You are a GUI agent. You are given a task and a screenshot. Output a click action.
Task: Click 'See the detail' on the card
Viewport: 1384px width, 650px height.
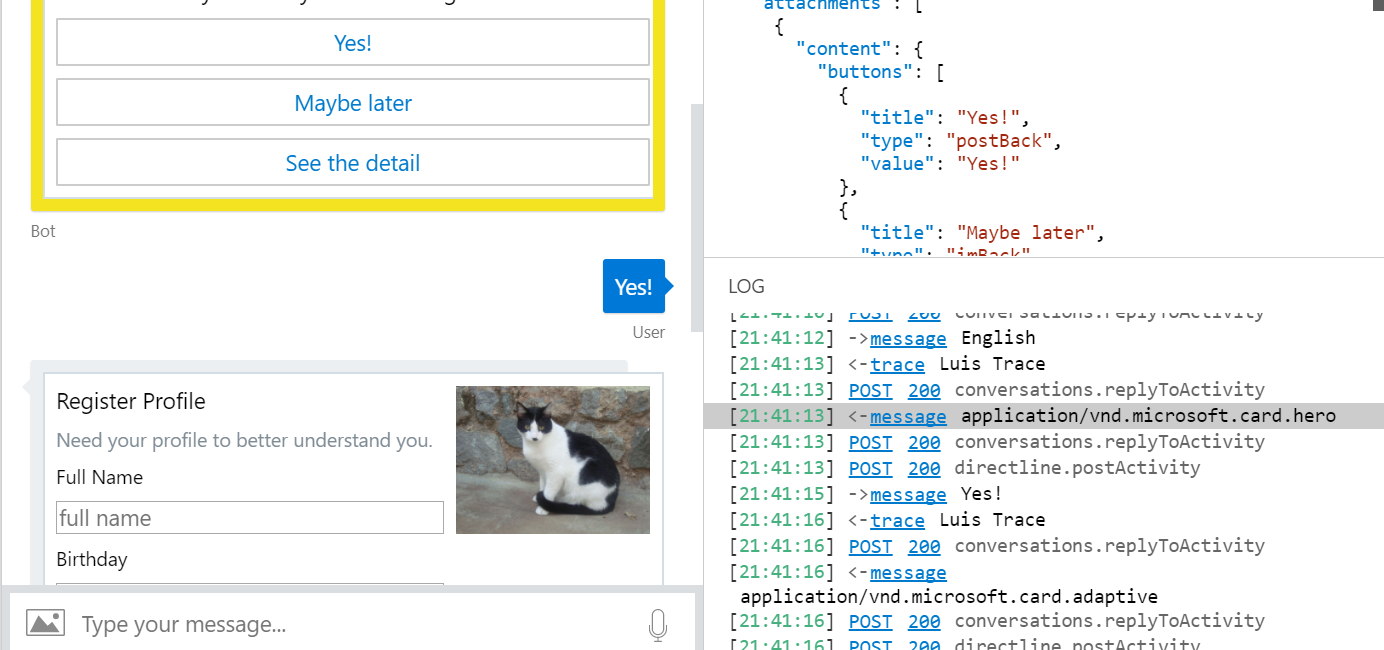click(x=352, y=162)
